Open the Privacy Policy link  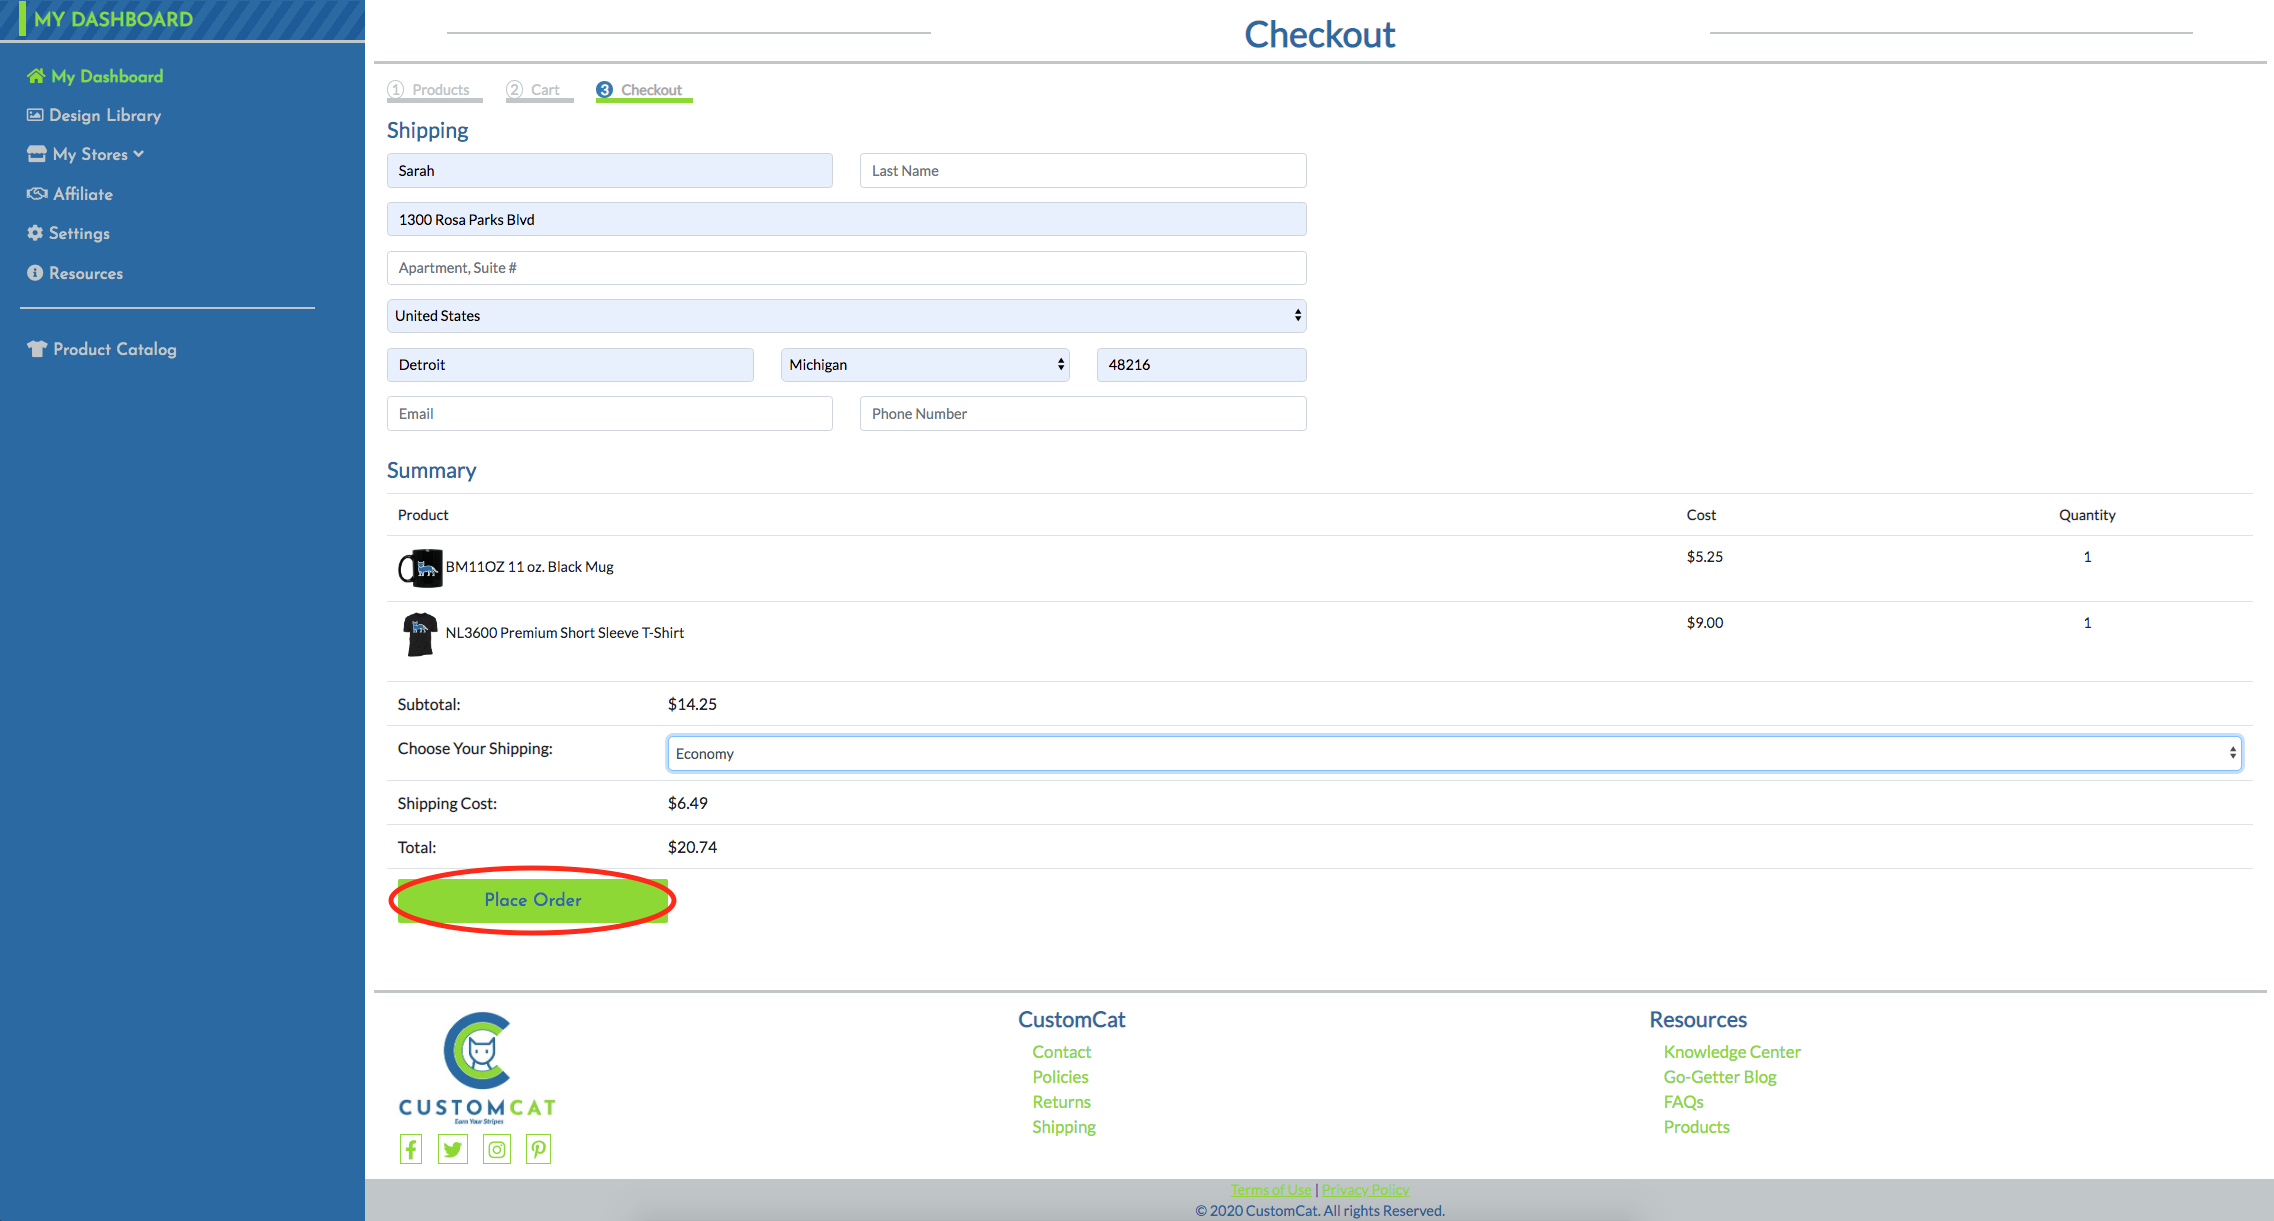(x=1365, y=1189)
